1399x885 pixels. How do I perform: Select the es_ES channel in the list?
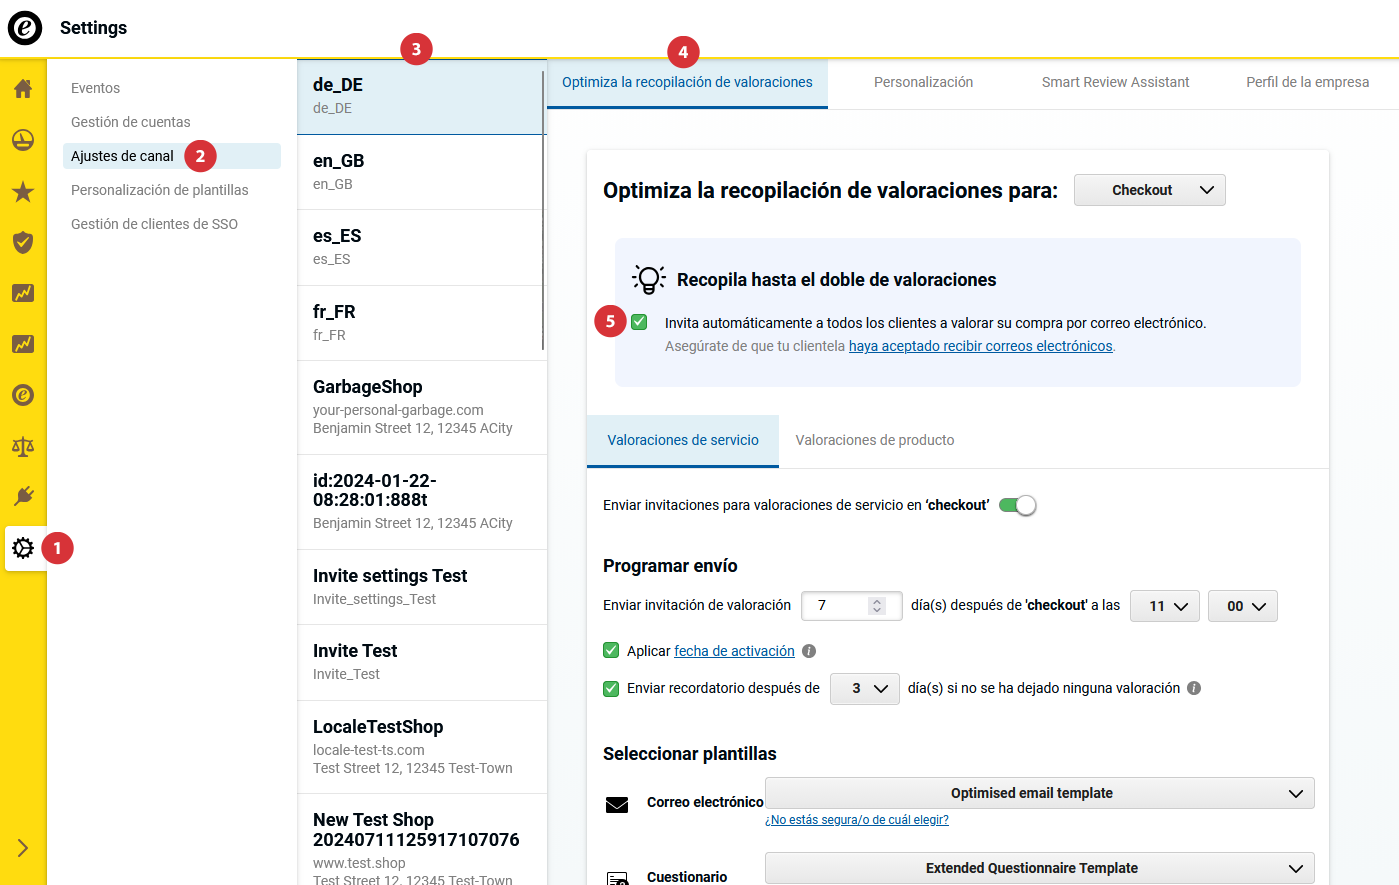[421, 247]
